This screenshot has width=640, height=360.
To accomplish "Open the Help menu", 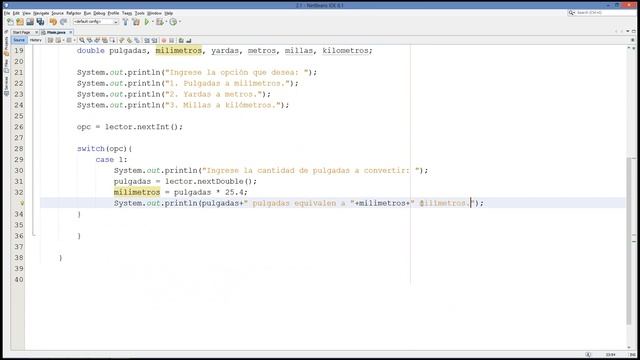I will coord(169,13).
